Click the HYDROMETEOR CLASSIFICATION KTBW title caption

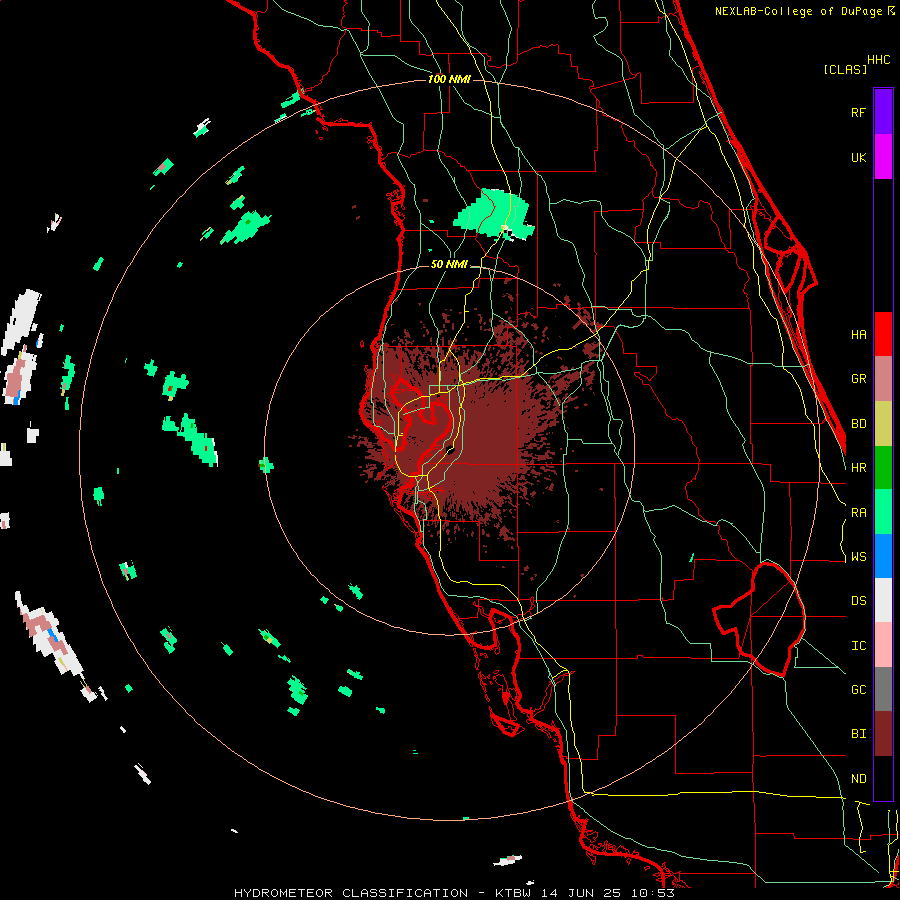point(454,893)
